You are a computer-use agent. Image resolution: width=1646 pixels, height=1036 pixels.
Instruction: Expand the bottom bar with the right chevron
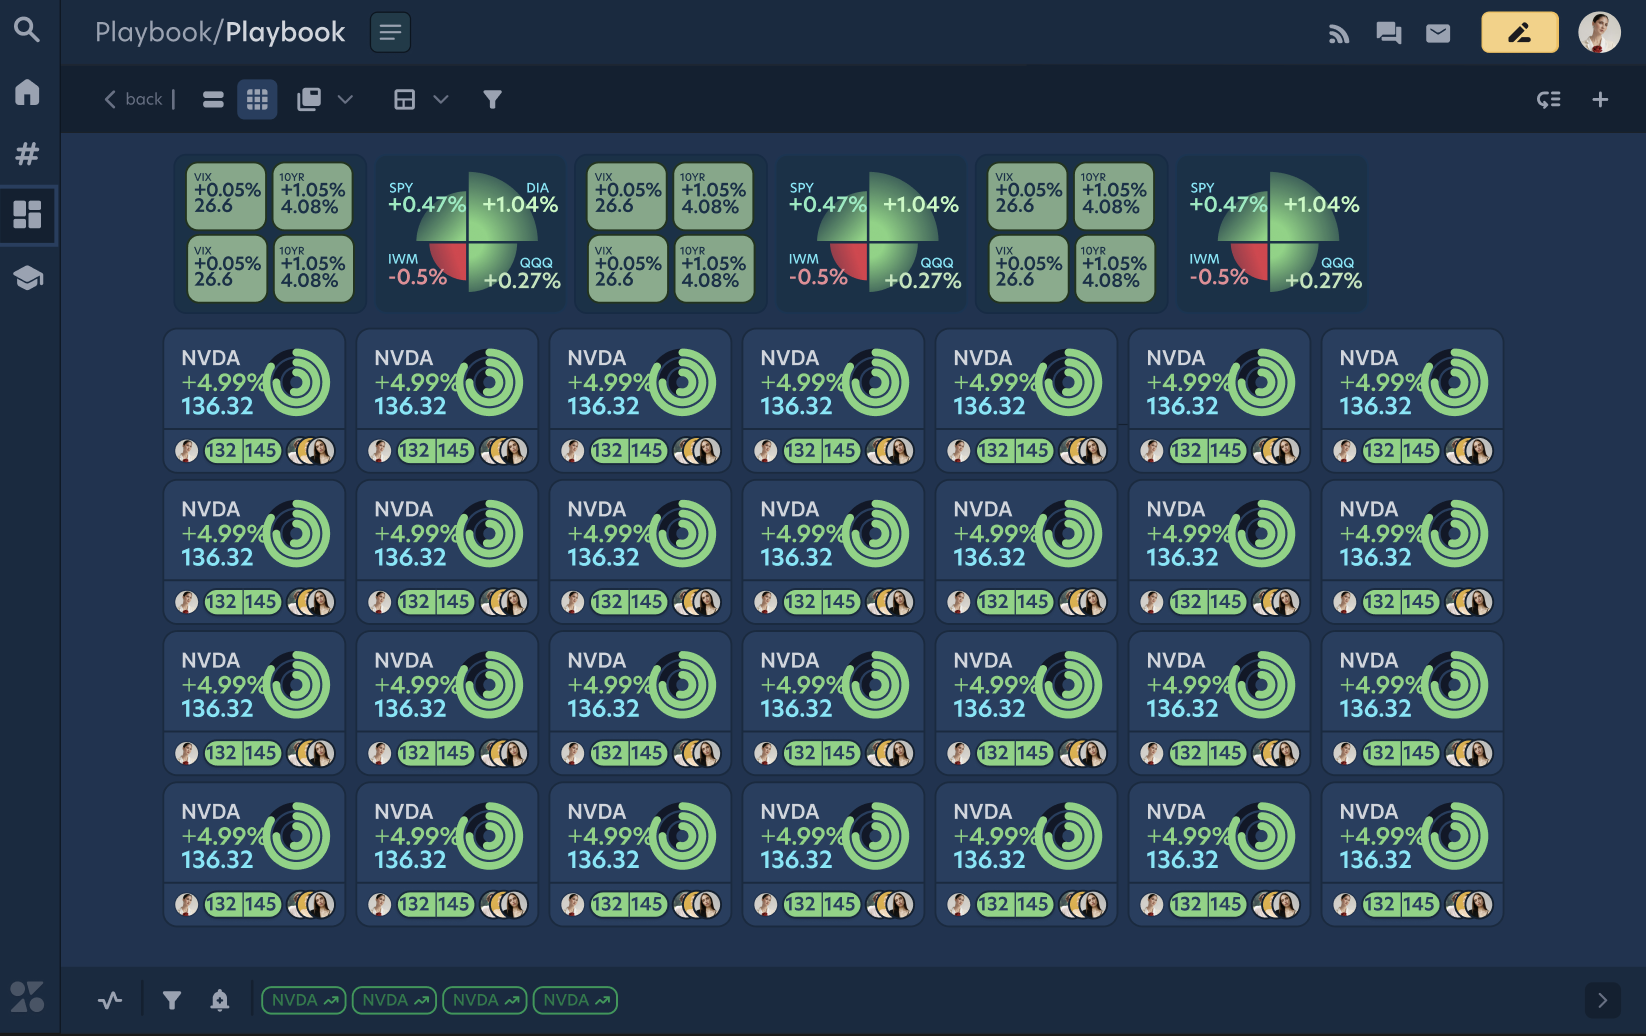1603,1000
